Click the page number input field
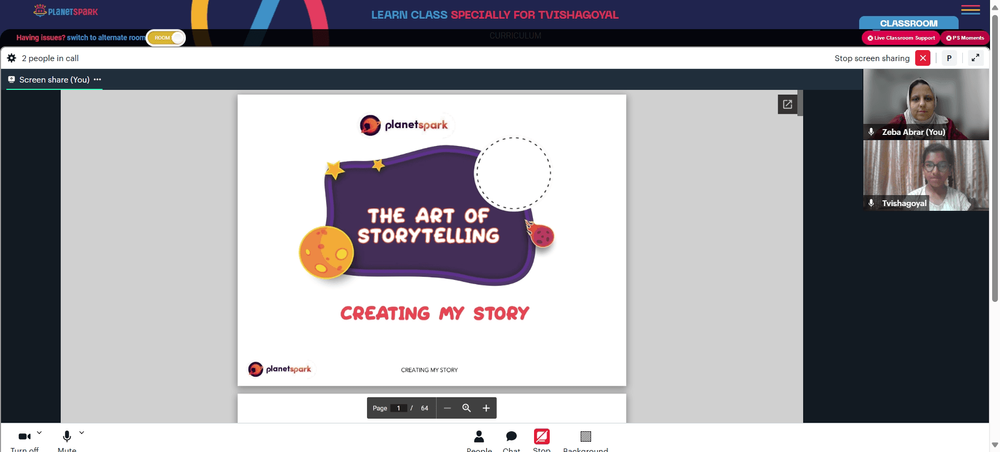1000x452 pixels. click(399, 408)
